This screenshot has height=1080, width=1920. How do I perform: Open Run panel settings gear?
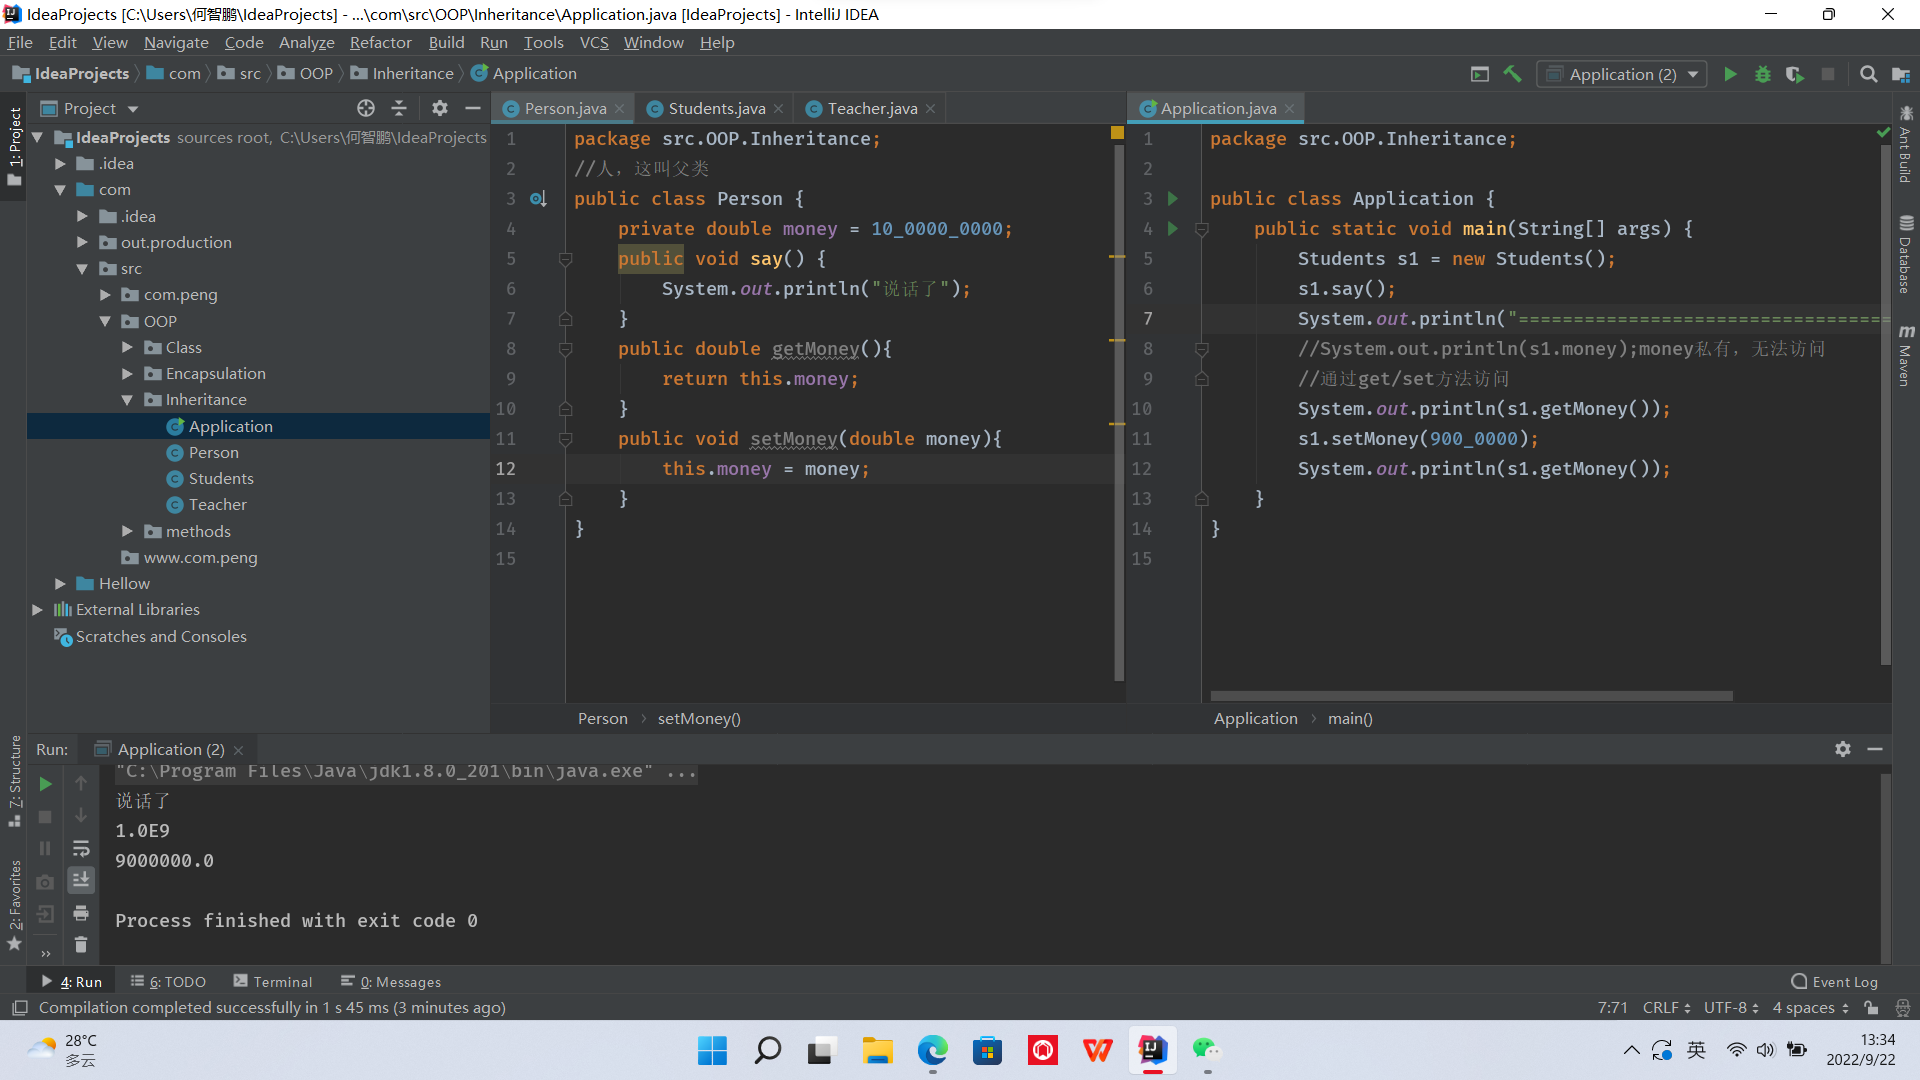point(1842,749)
